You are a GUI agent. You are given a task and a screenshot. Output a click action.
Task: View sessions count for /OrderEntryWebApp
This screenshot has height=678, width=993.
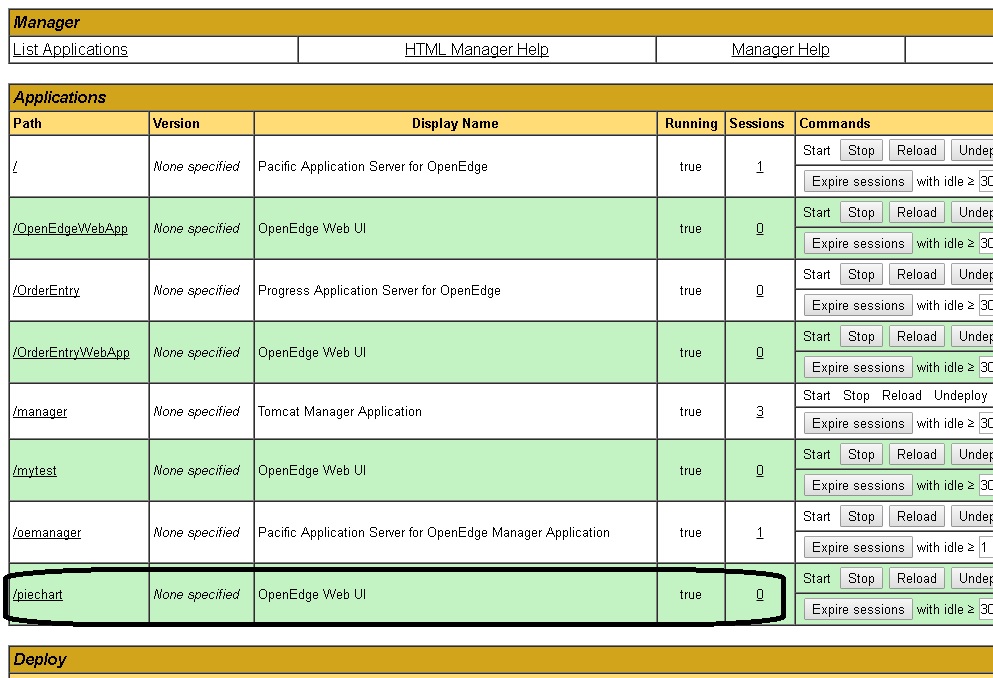coord(759,353)
